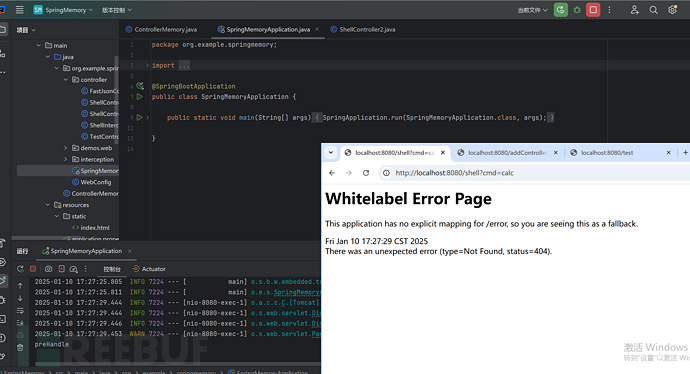Expand the demos.web package
Viewport: 690px width, 374px height.
click(66, 148)
